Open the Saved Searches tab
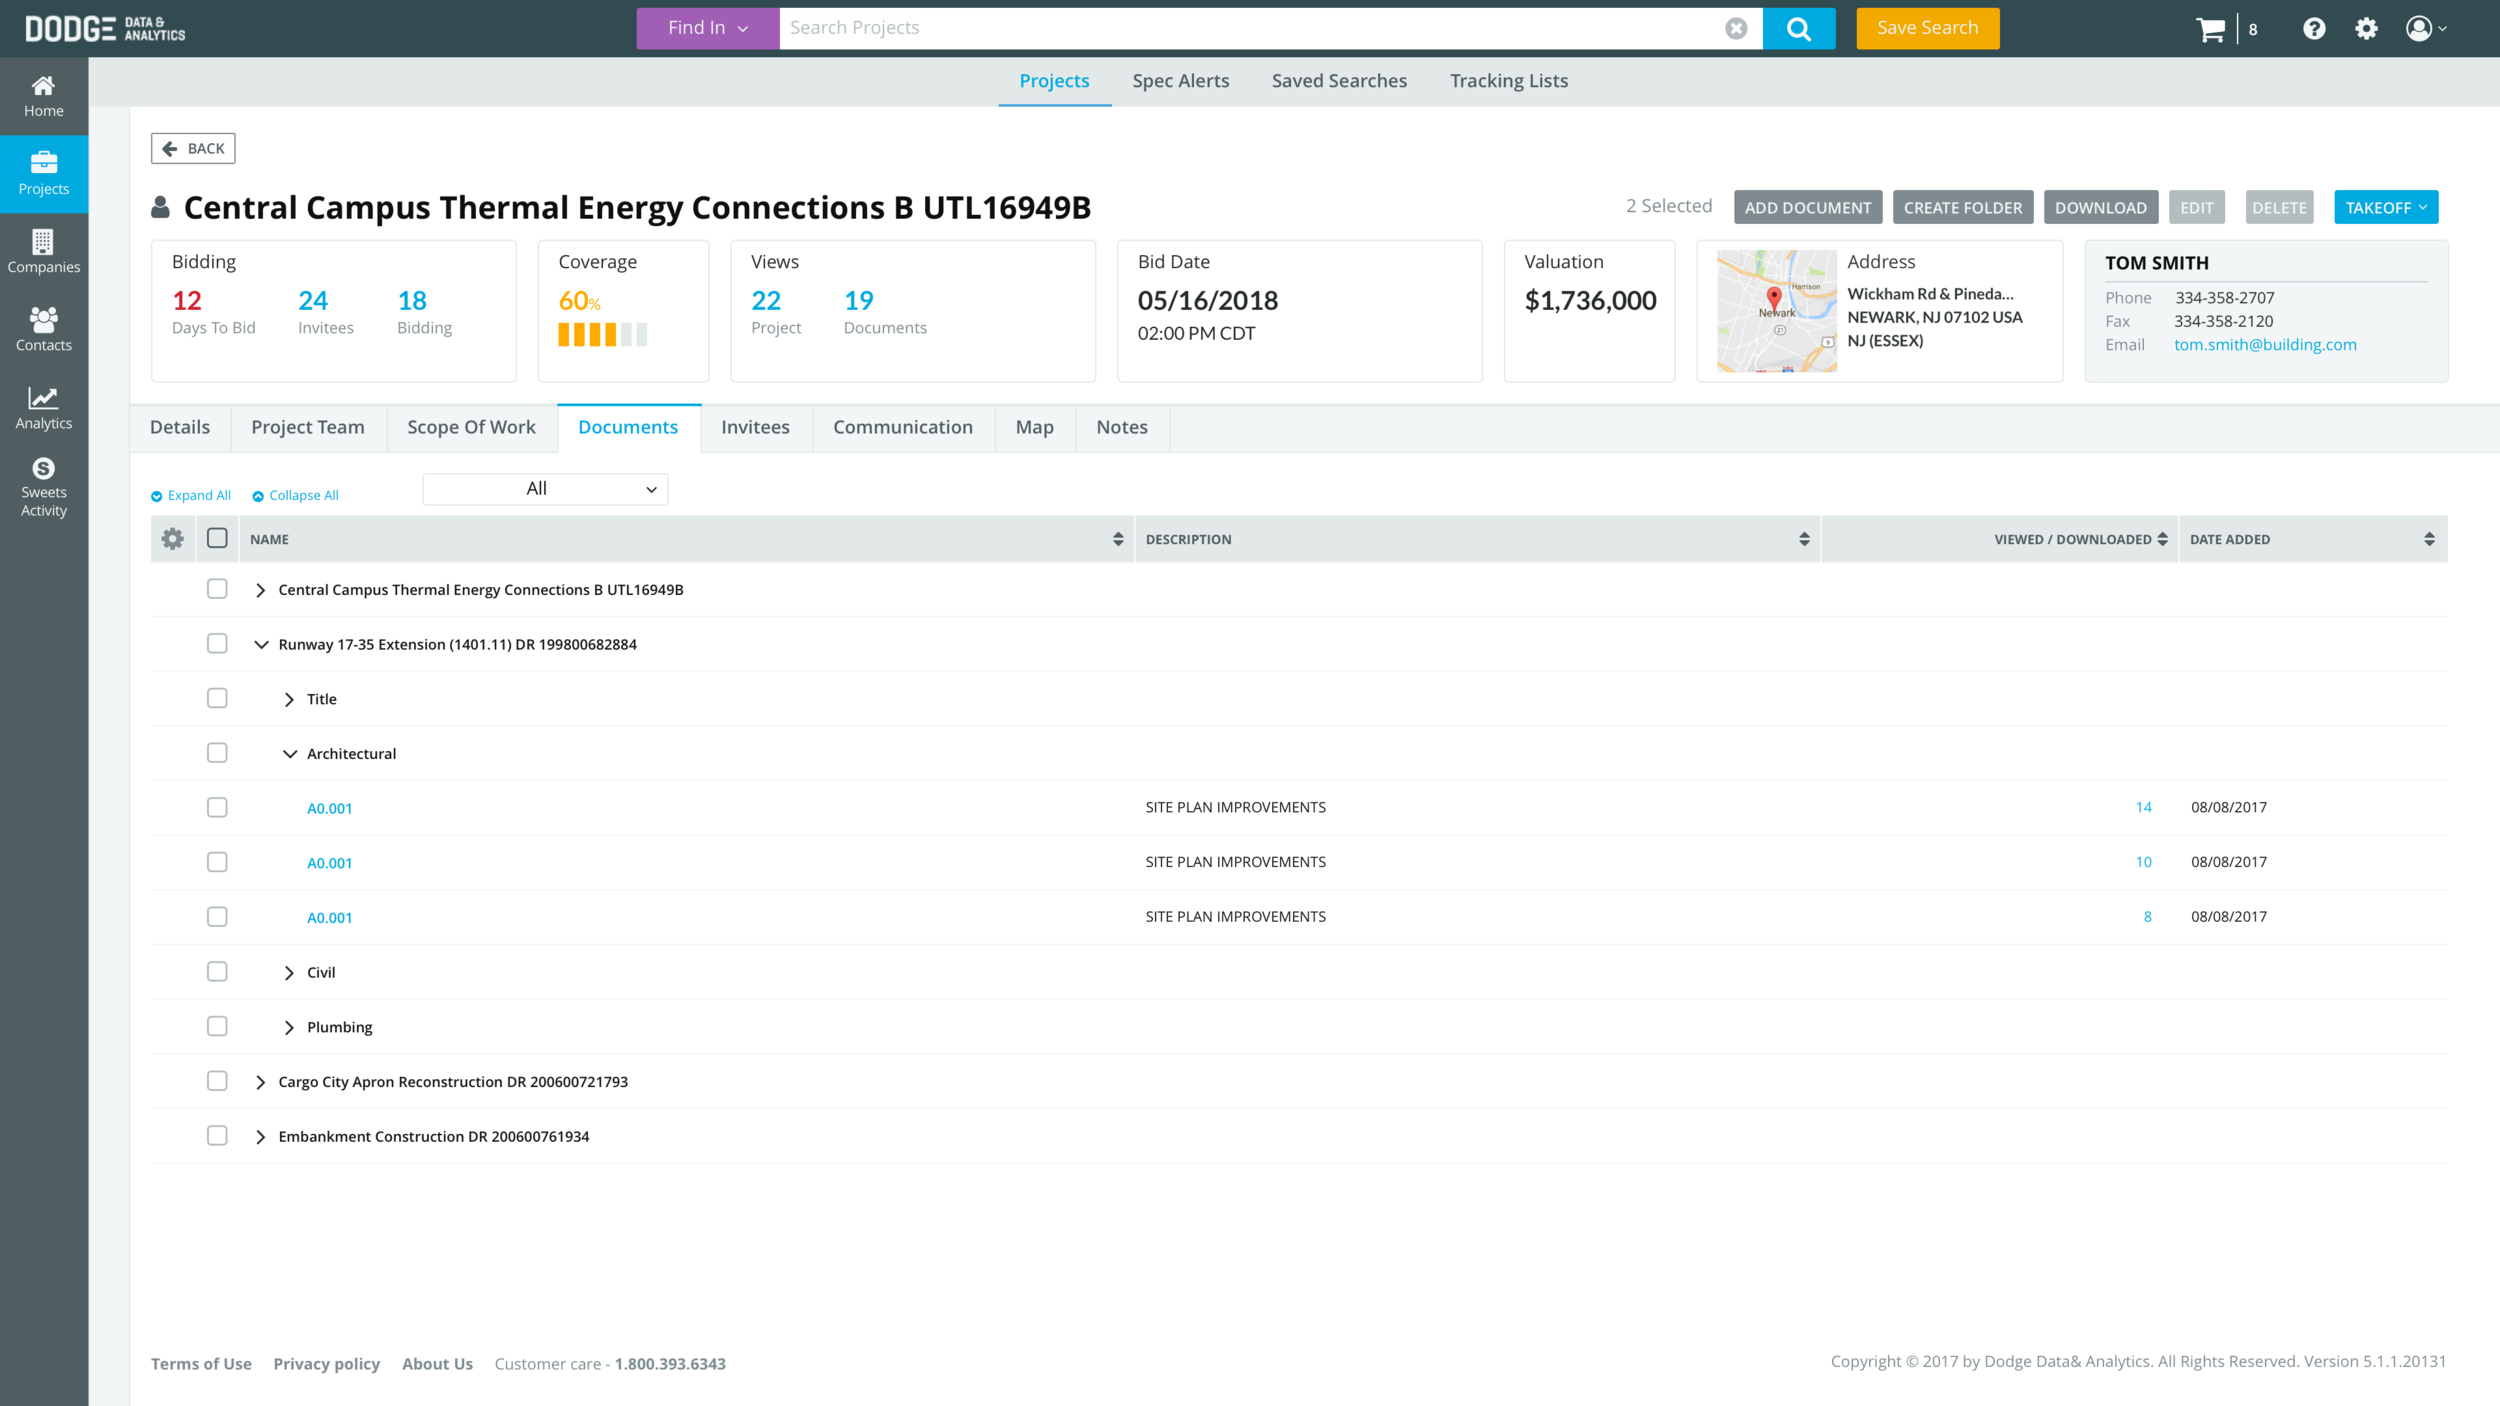 point(1338,81)
